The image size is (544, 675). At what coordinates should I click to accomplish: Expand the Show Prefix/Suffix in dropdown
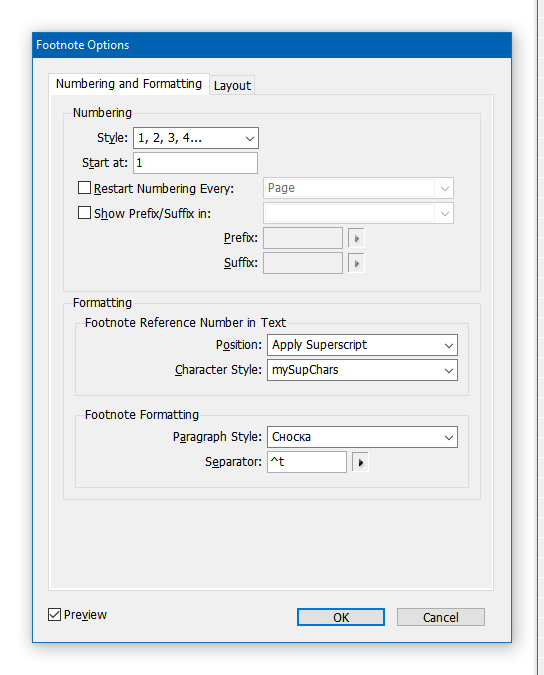pos(359,213)
